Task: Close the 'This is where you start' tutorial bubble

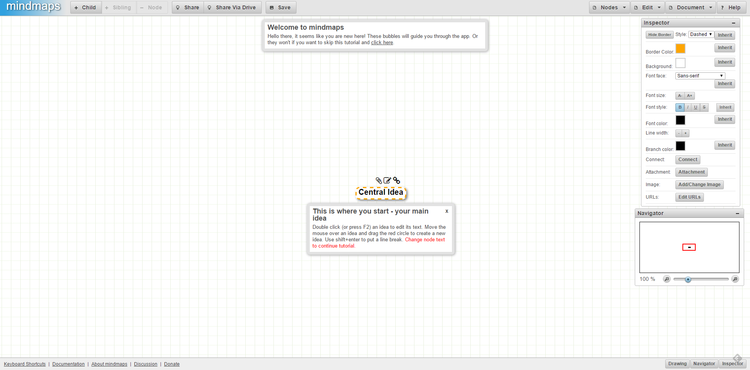Action: point(447,211)
